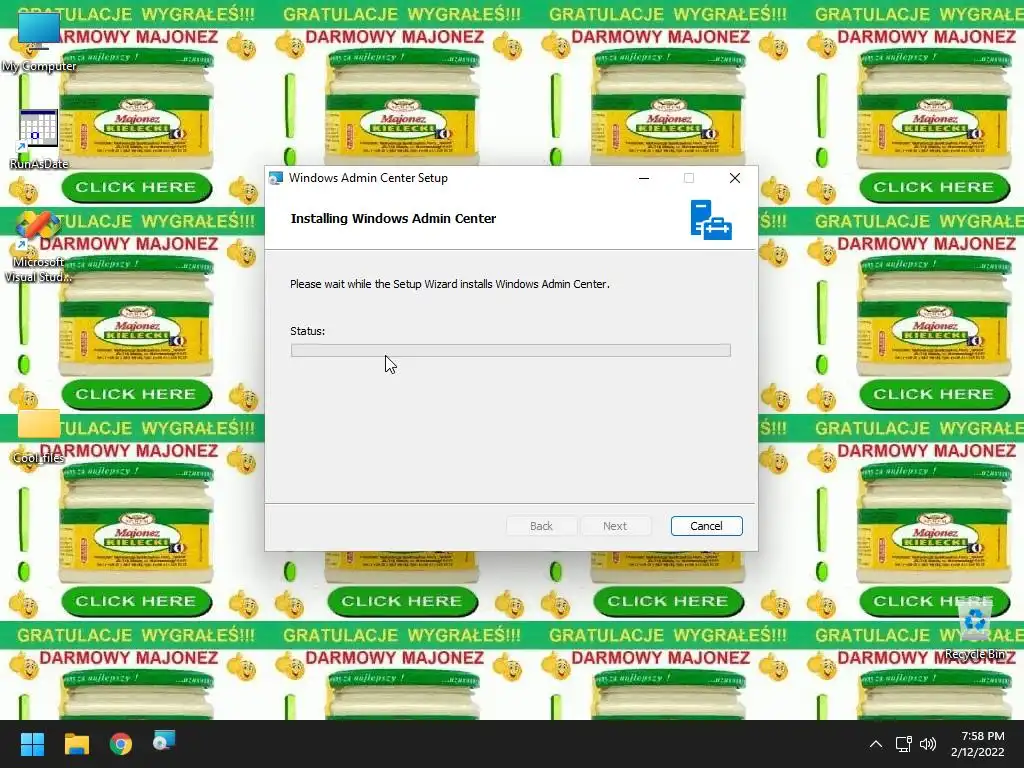Minimize the Windows Admin Center Setup window
1024x768 pixels.
click(x=644, y=178)
